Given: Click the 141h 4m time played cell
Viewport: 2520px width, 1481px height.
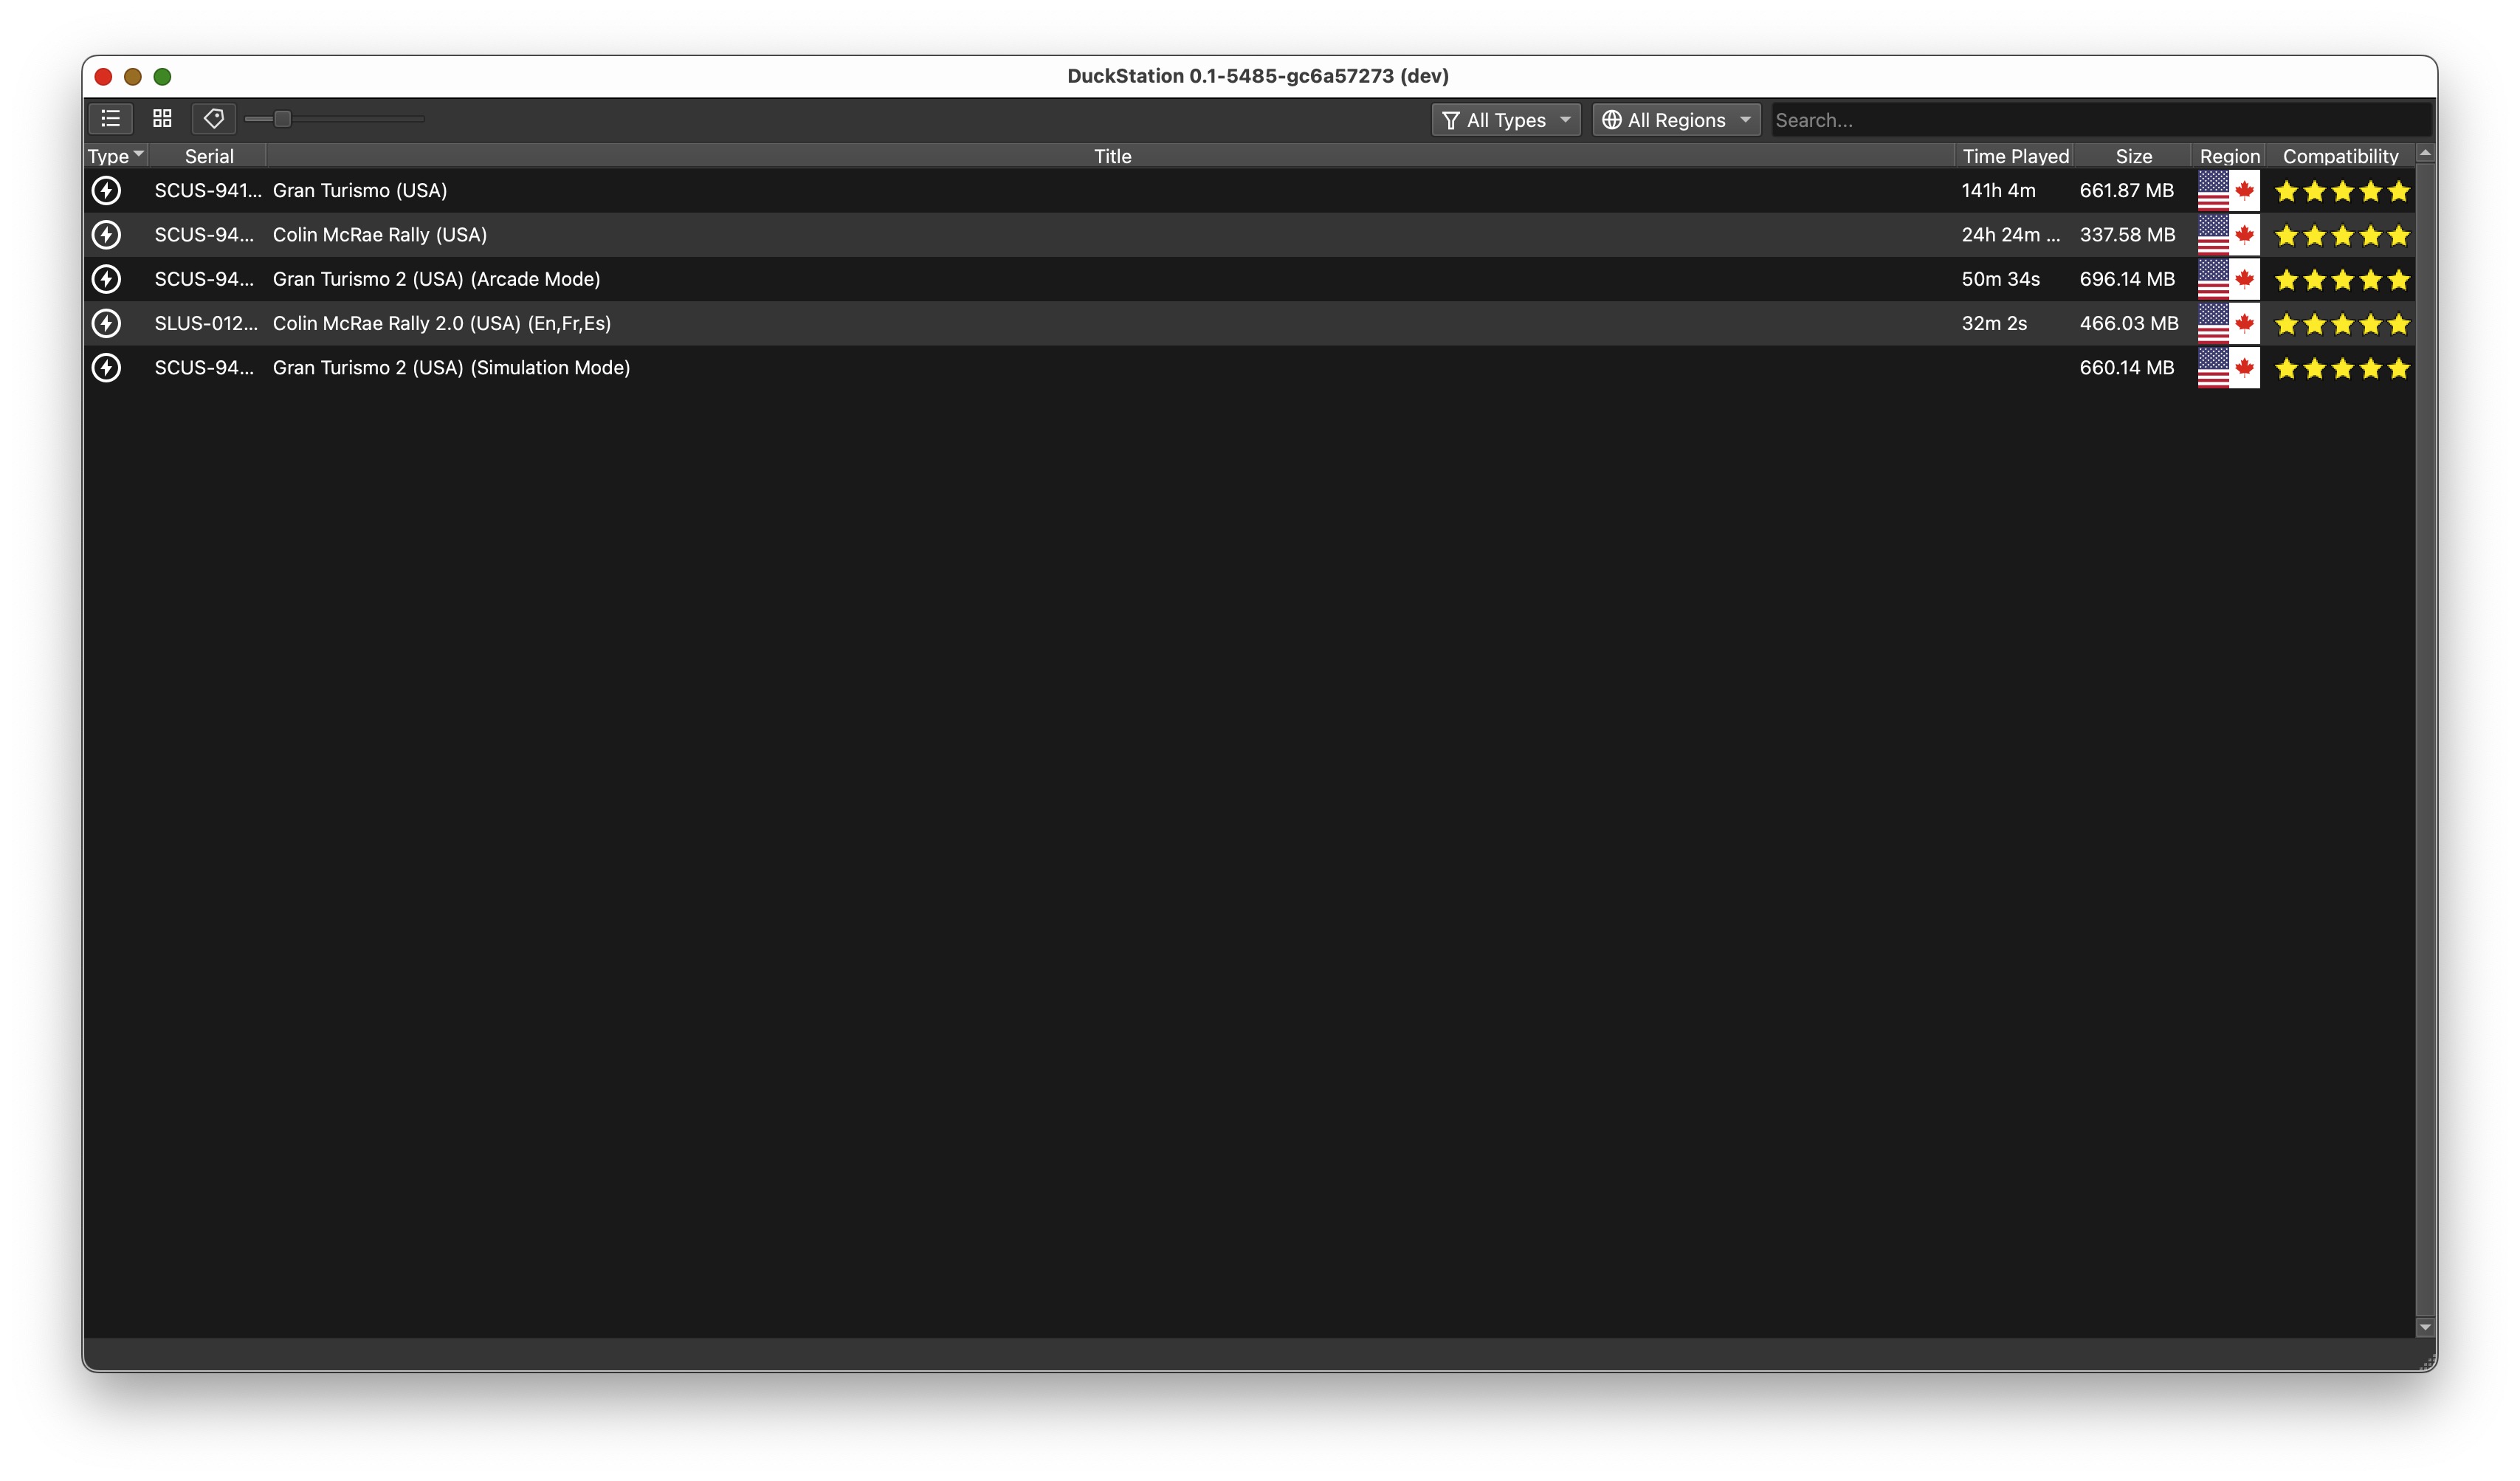Looking at the screenshot, I should 1998,190.
